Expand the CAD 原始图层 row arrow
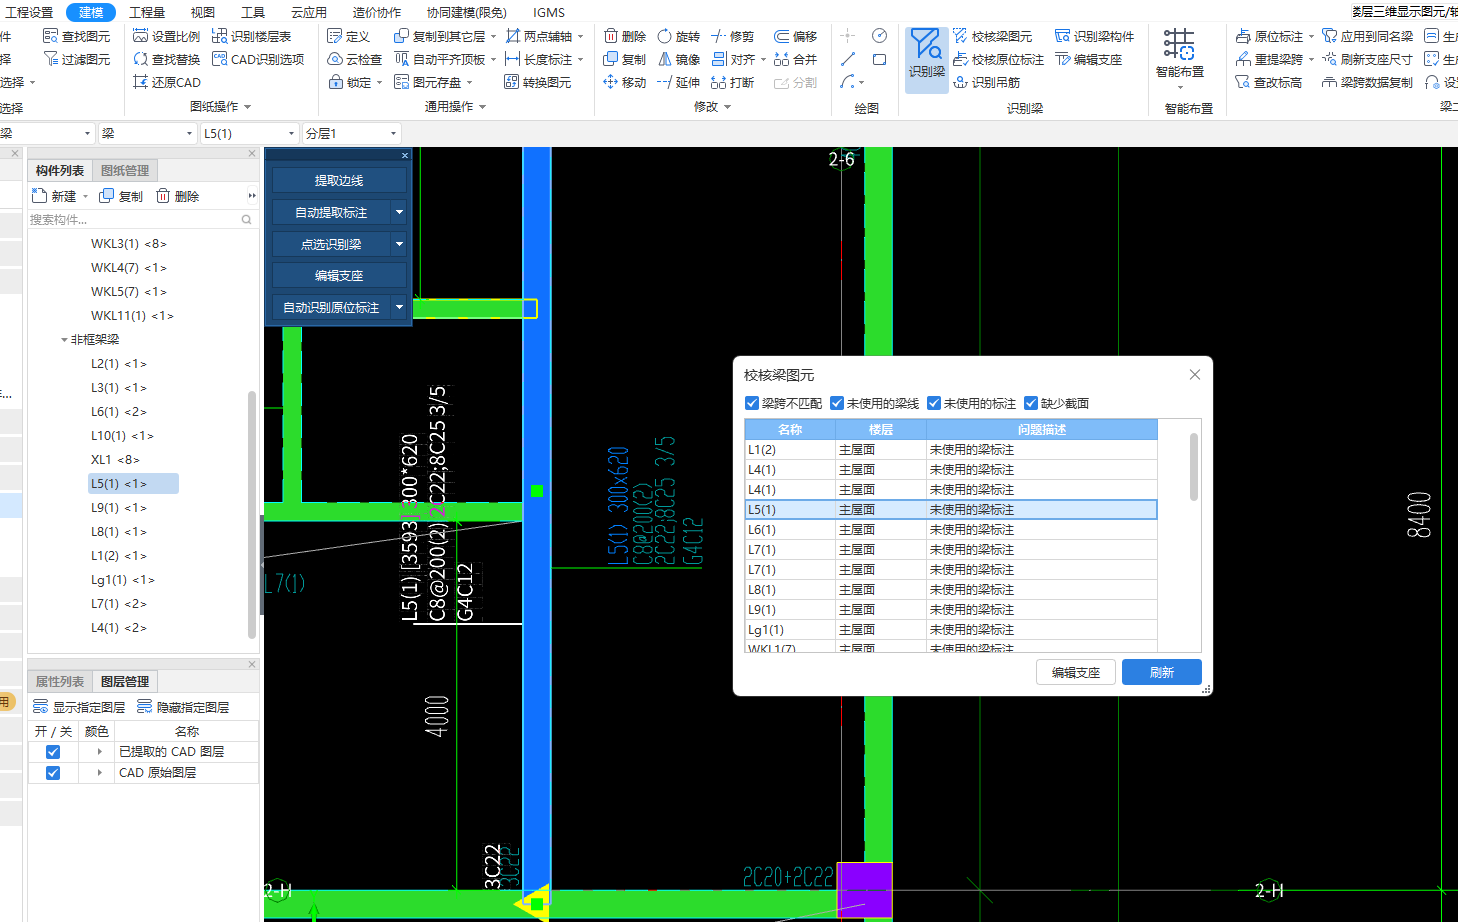Viewport: 1458px width, 922px height. tap(99, 773)
